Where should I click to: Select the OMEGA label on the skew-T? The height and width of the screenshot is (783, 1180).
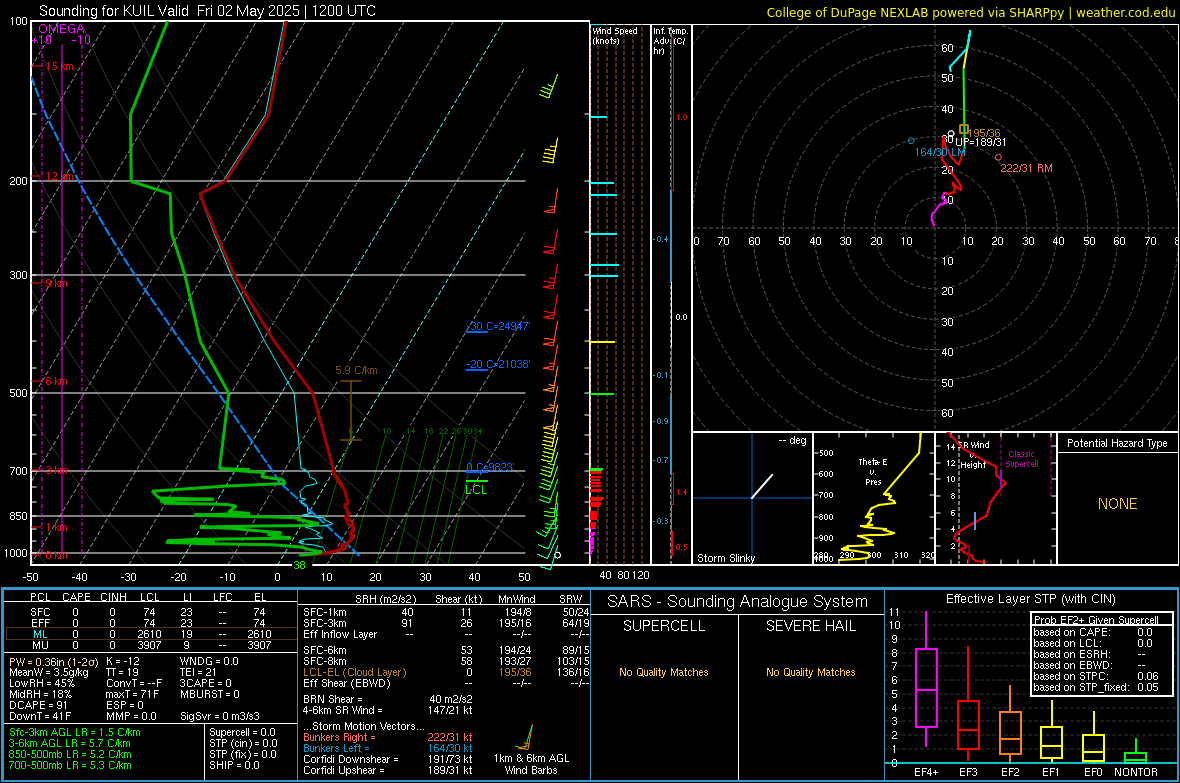pos(62,29)
